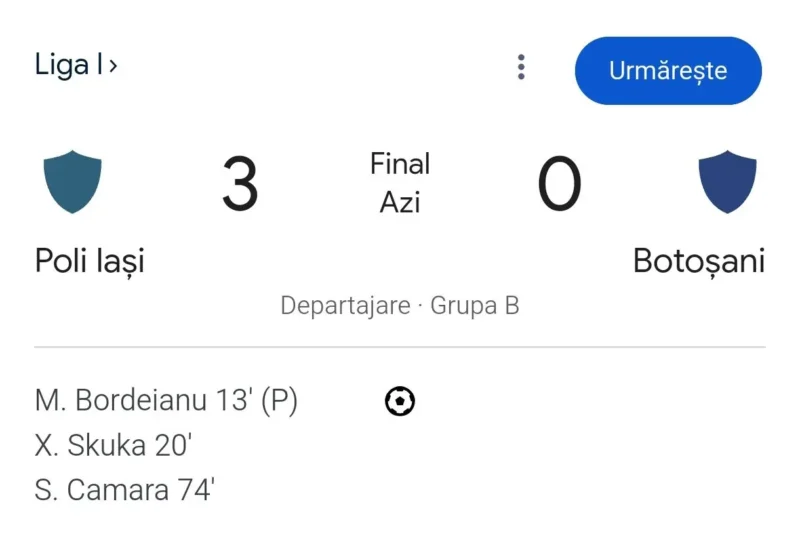Click the soccer ball goal icon
The image size is (800, 533).
coord(400,402)
